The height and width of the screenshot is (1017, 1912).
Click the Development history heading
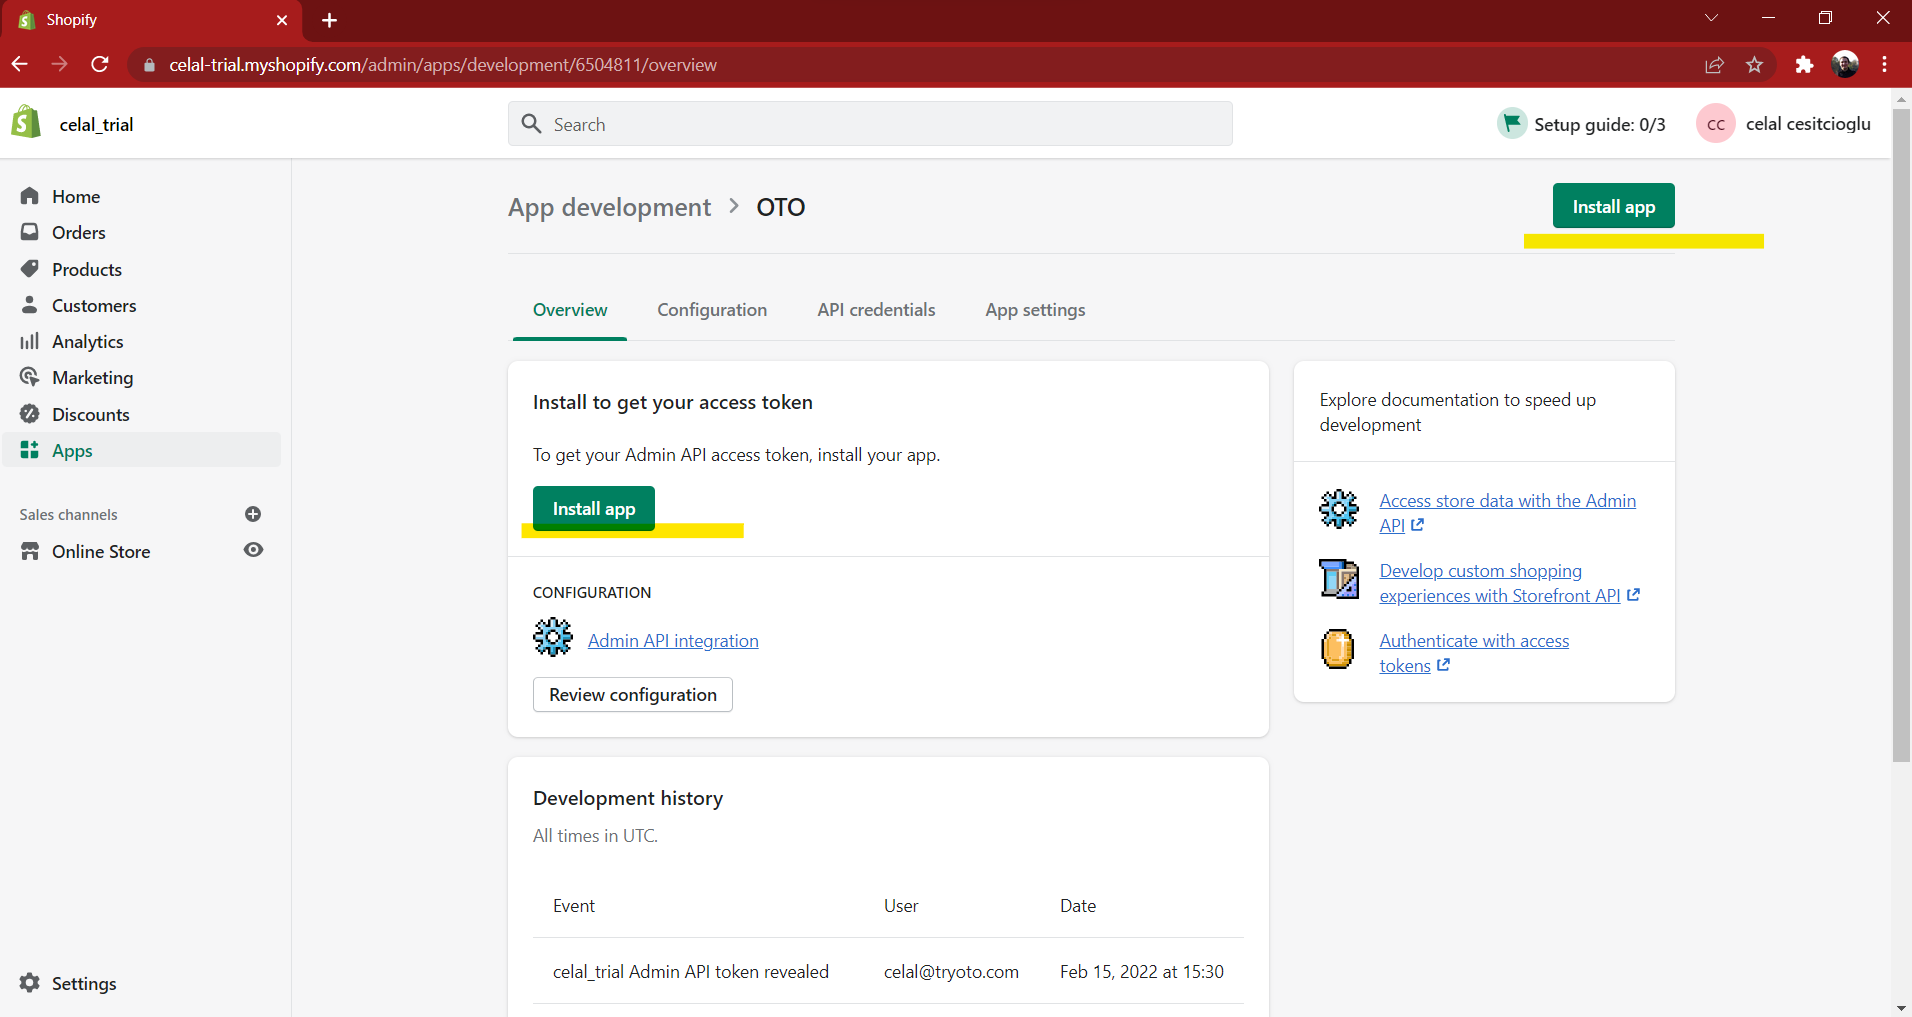click(x=628, y=798)
